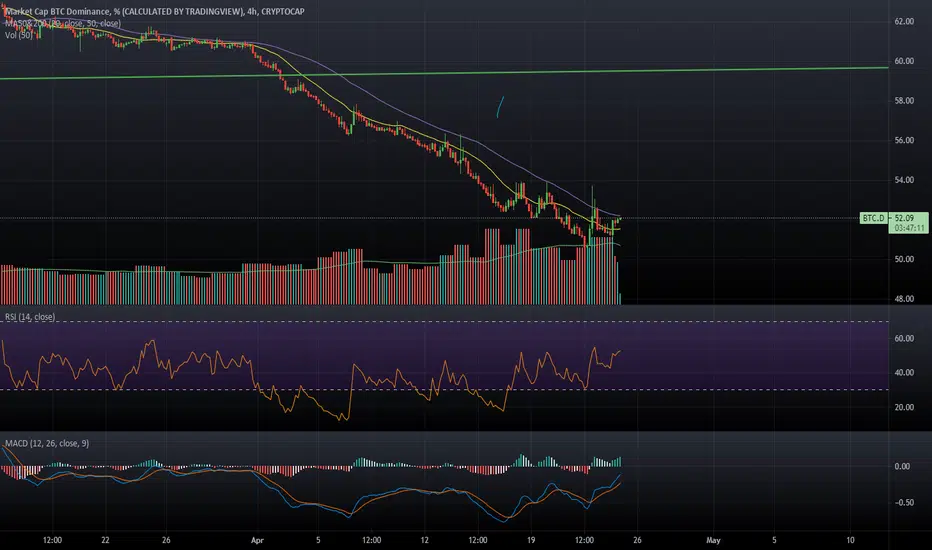The width and height of the screenshot is (932, 550).
Task: Click the 52.09 current price label
Action: coord(904,218)
